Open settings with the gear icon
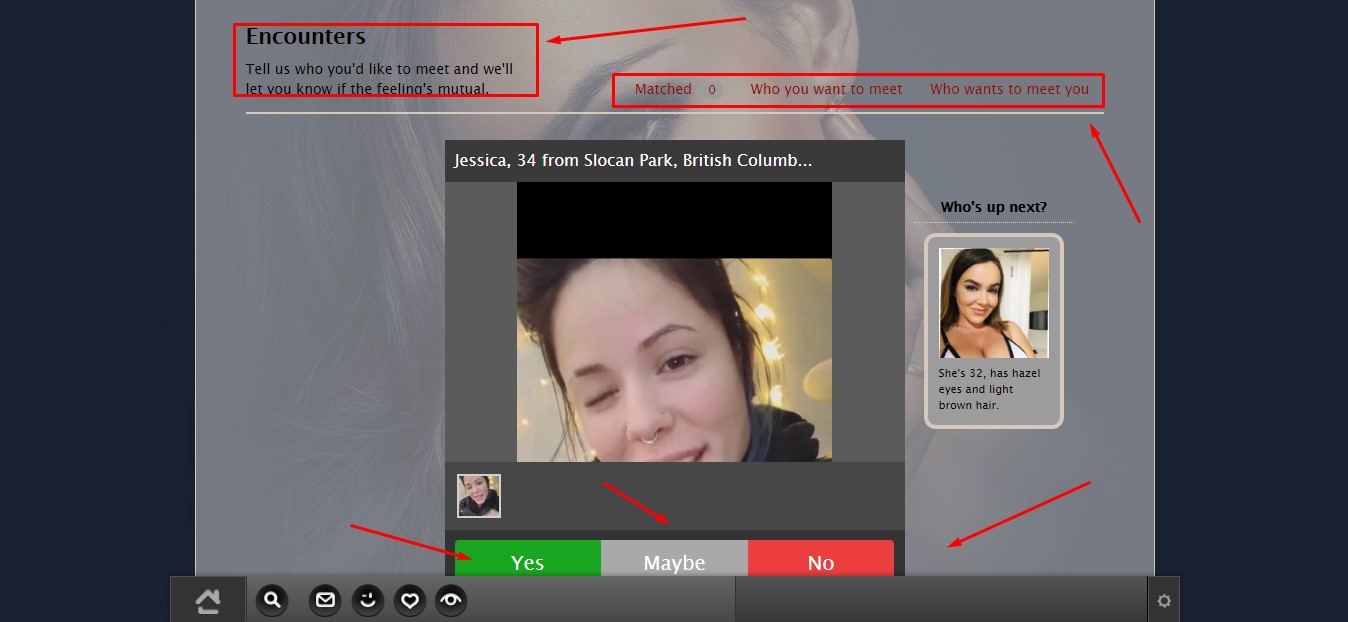 tap(1163, 601)
